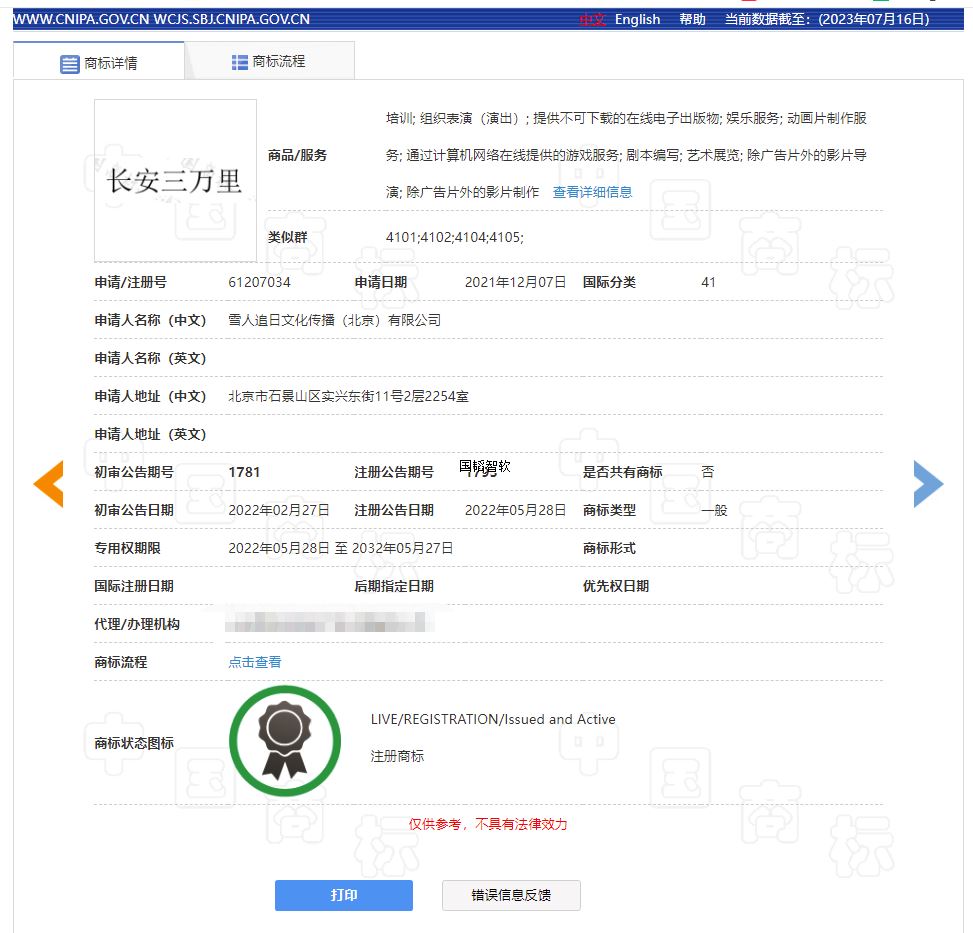This screenshot has height=933, width=973.
Task: Select applicant name 雪人追日文化传播（北京）有限公司
Action: (334, 320)
